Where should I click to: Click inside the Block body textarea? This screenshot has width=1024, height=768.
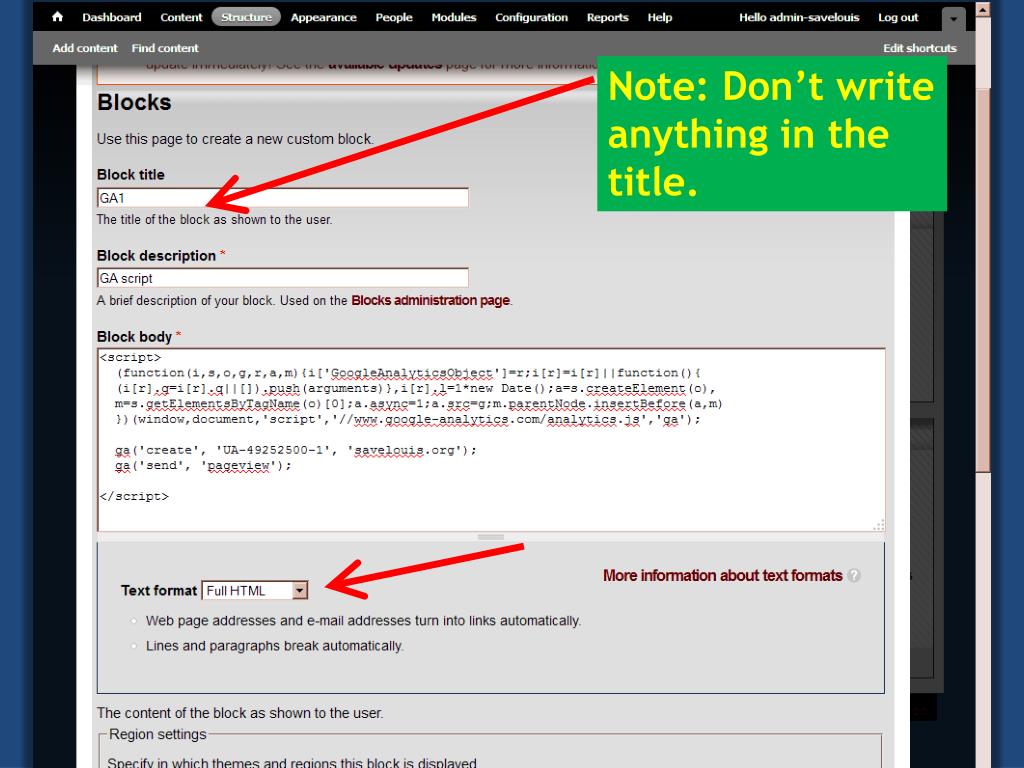click(x=491, y=440)
